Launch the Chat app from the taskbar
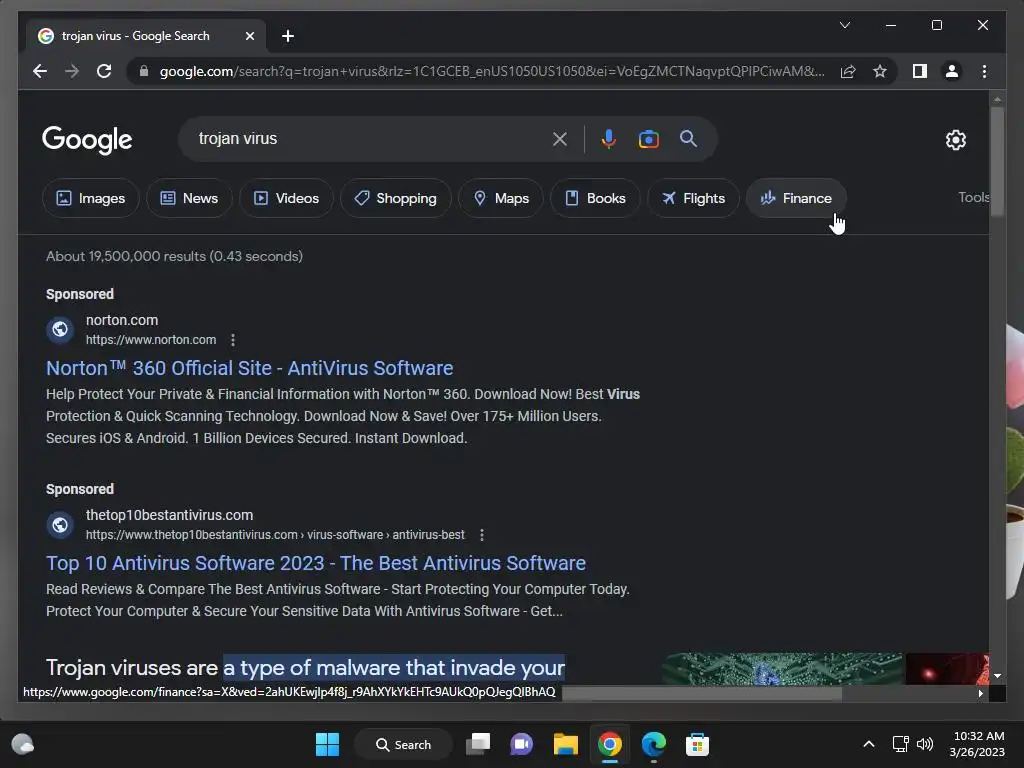1024x768 pixels. coord(521,744)
